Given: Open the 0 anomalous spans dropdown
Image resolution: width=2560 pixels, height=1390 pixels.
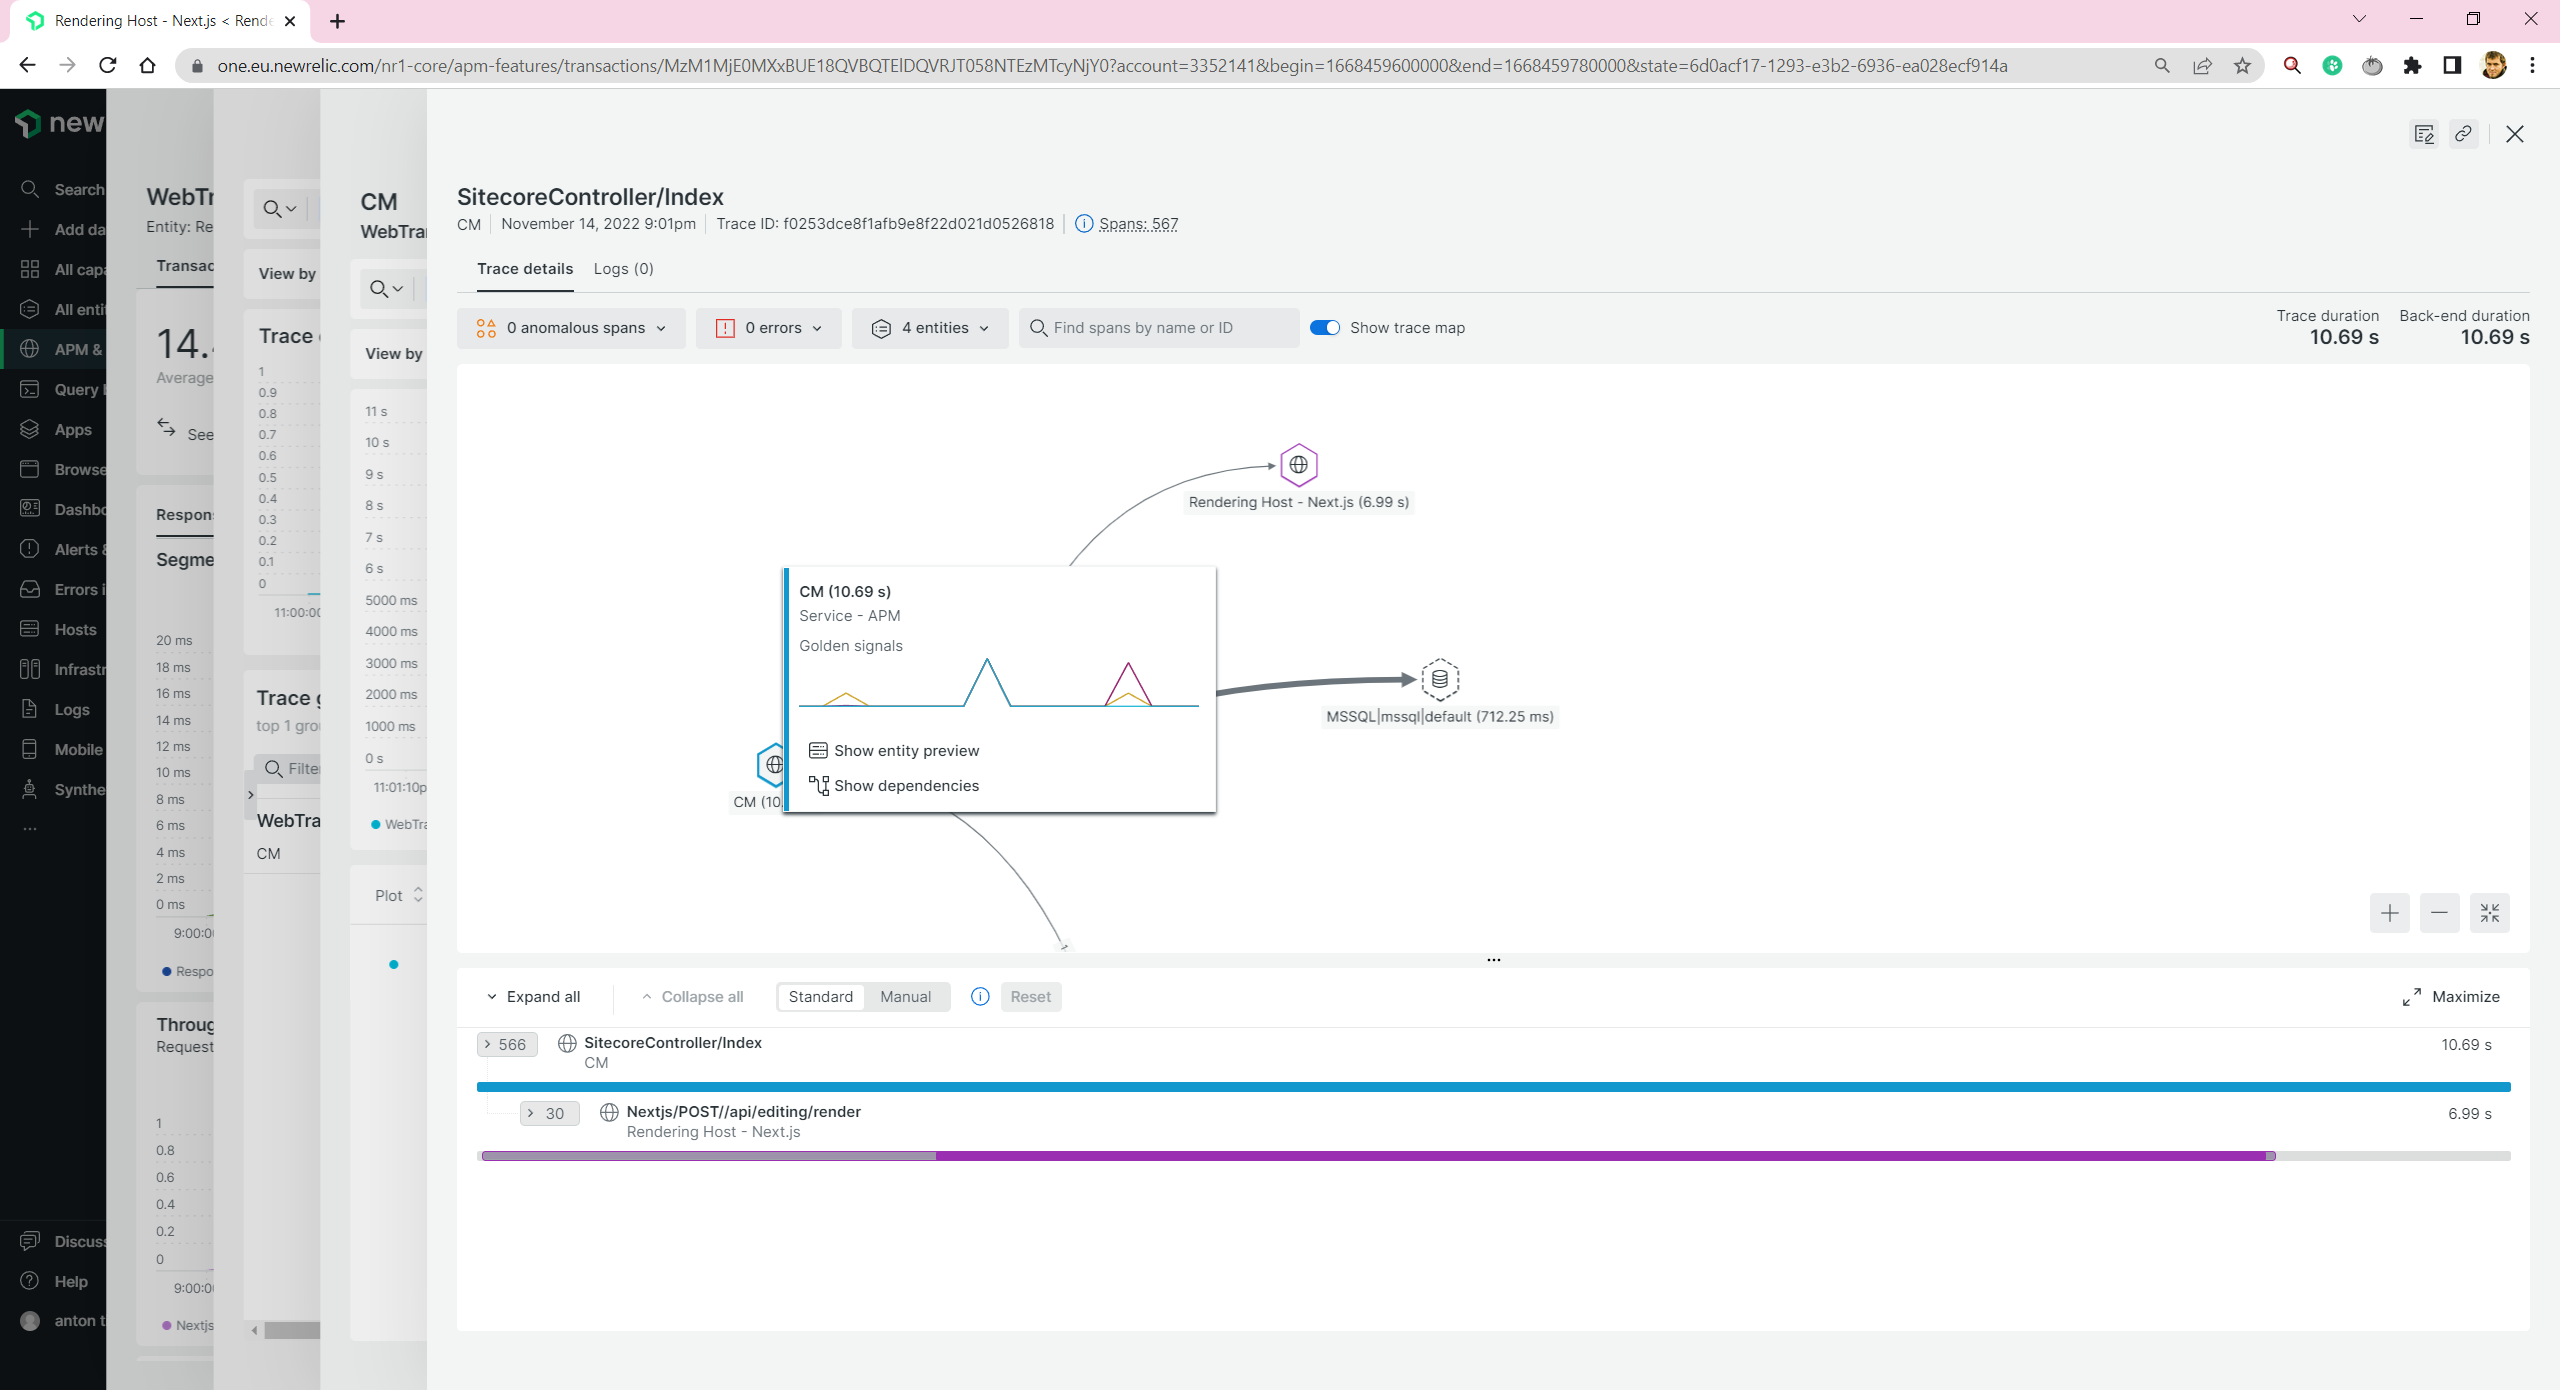Looking at the screenshot, I should point(571,328).
